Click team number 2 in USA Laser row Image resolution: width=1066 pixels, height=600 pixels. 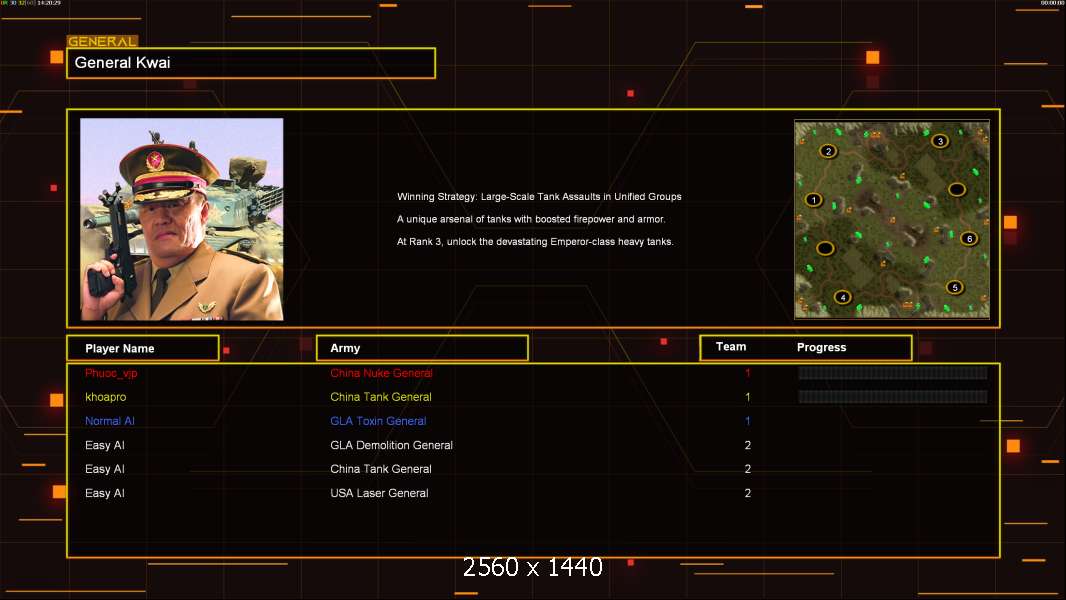click(747, 493)
